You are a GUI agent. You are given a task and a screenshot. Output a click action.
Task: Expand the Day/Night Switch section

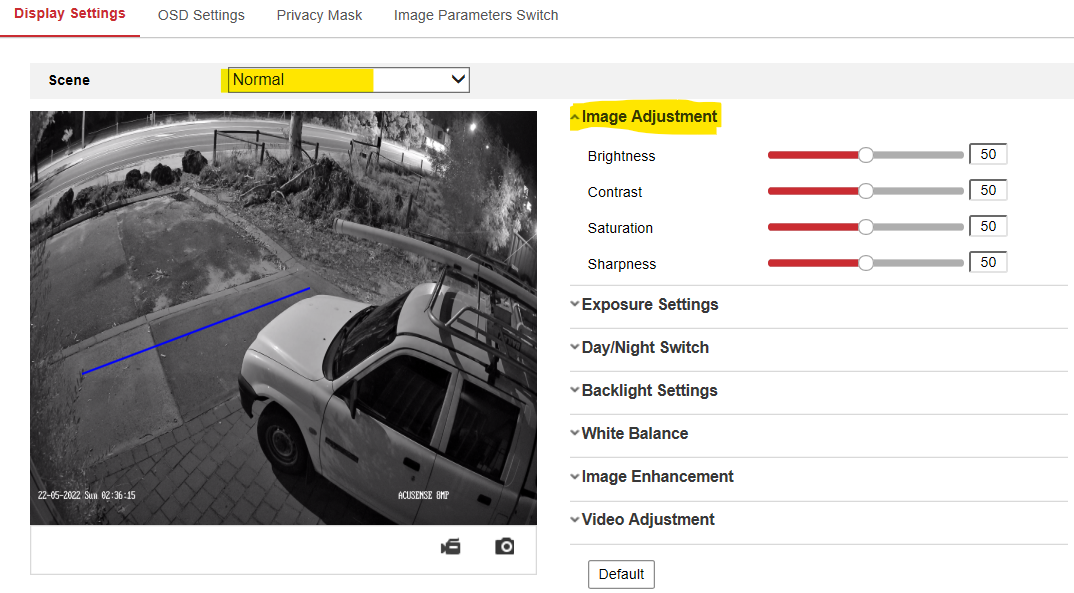[644, 348]
